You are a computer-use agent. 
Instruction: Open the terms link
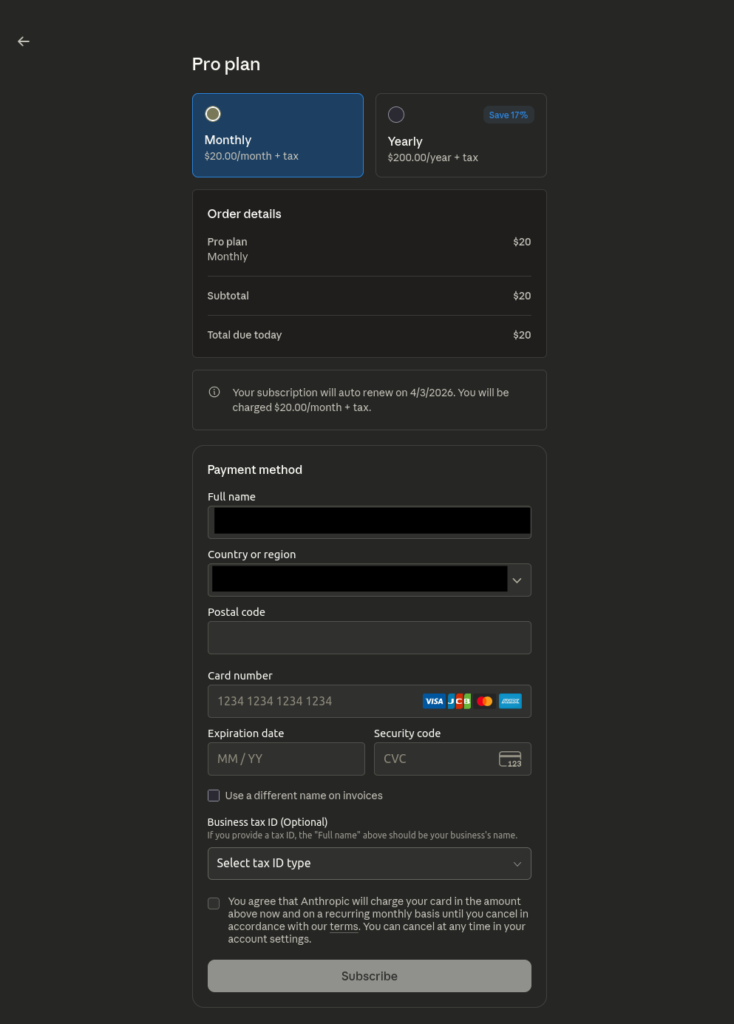[x=344, y=927]
